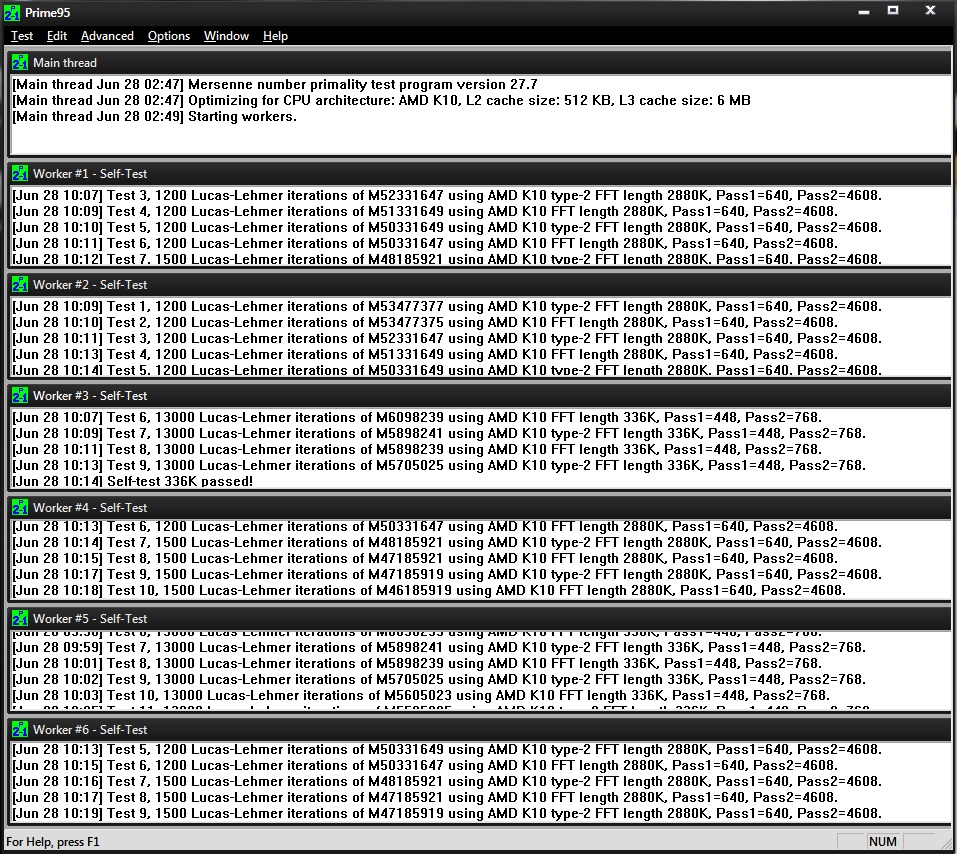This screenshot has height=854, width=957.
Task: Click Worker #2 log line for Test 4 M51331649
Action: [425, 354]
